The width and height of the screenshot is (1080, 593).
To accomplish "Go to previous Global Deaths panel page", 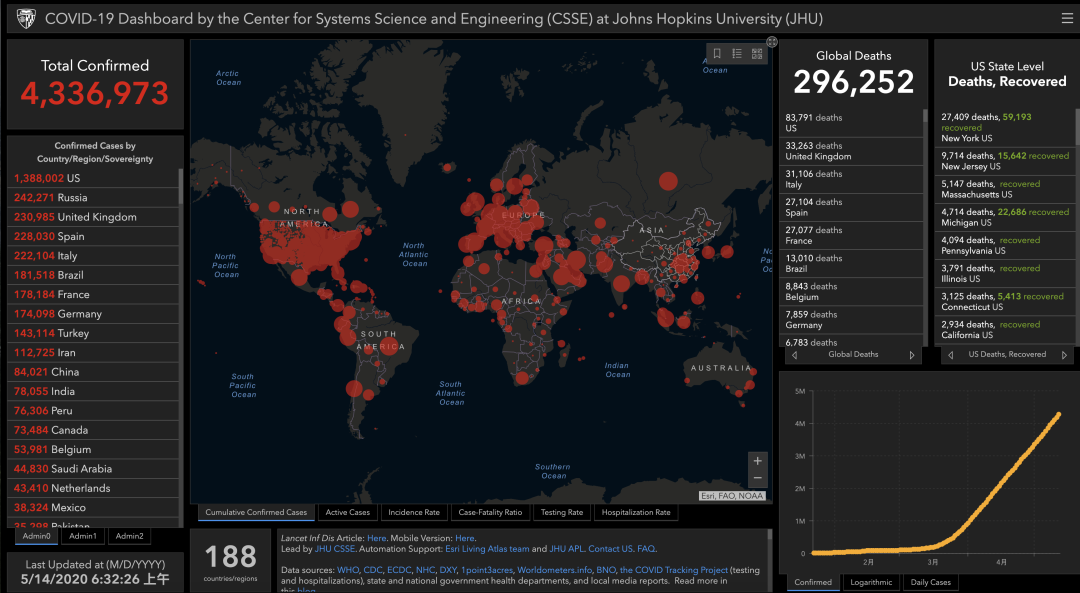I will coord(795,355).
